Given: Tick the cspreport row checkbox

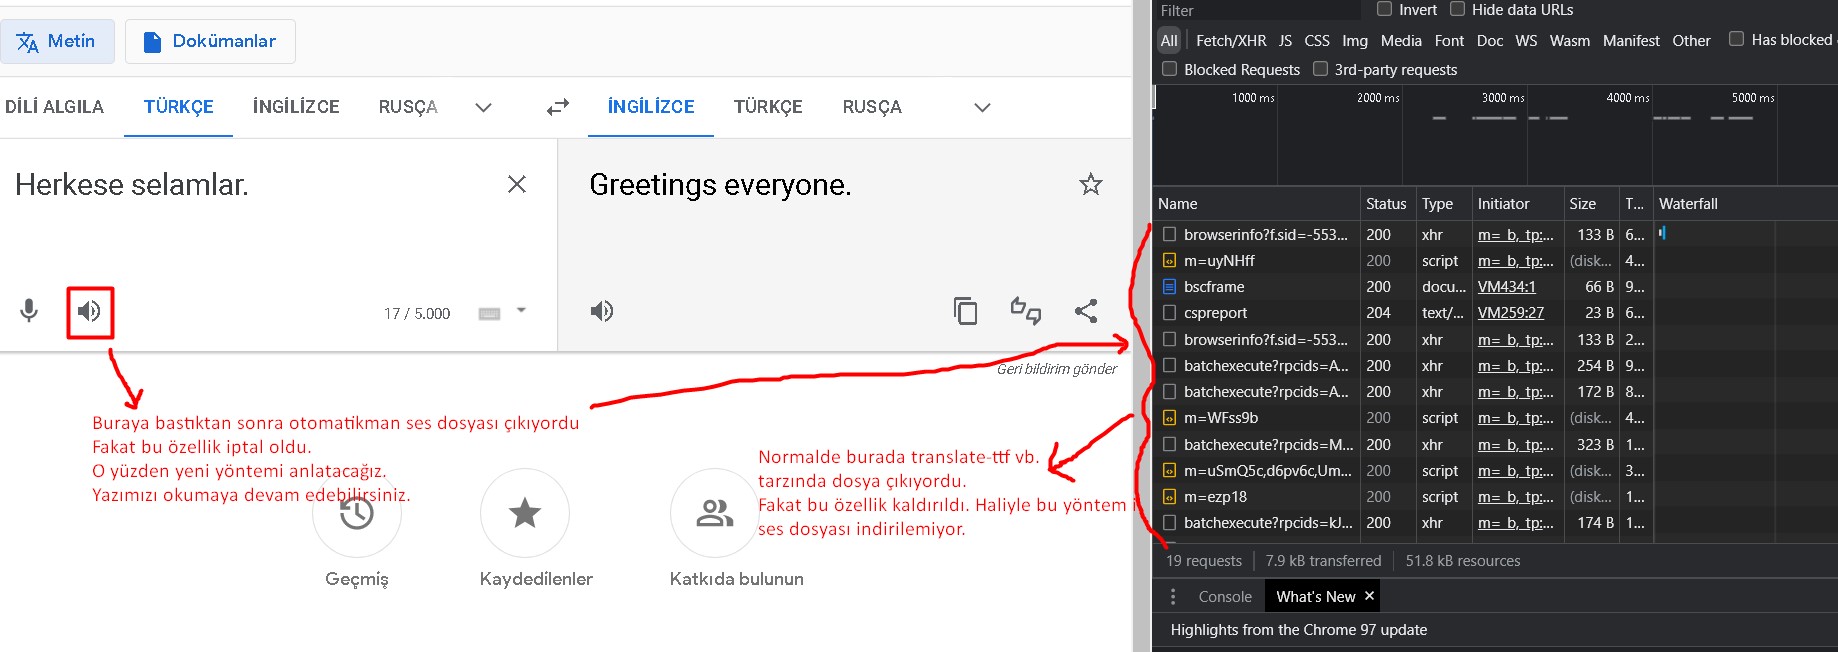Looking at the screenshot, I should 1169,313.
